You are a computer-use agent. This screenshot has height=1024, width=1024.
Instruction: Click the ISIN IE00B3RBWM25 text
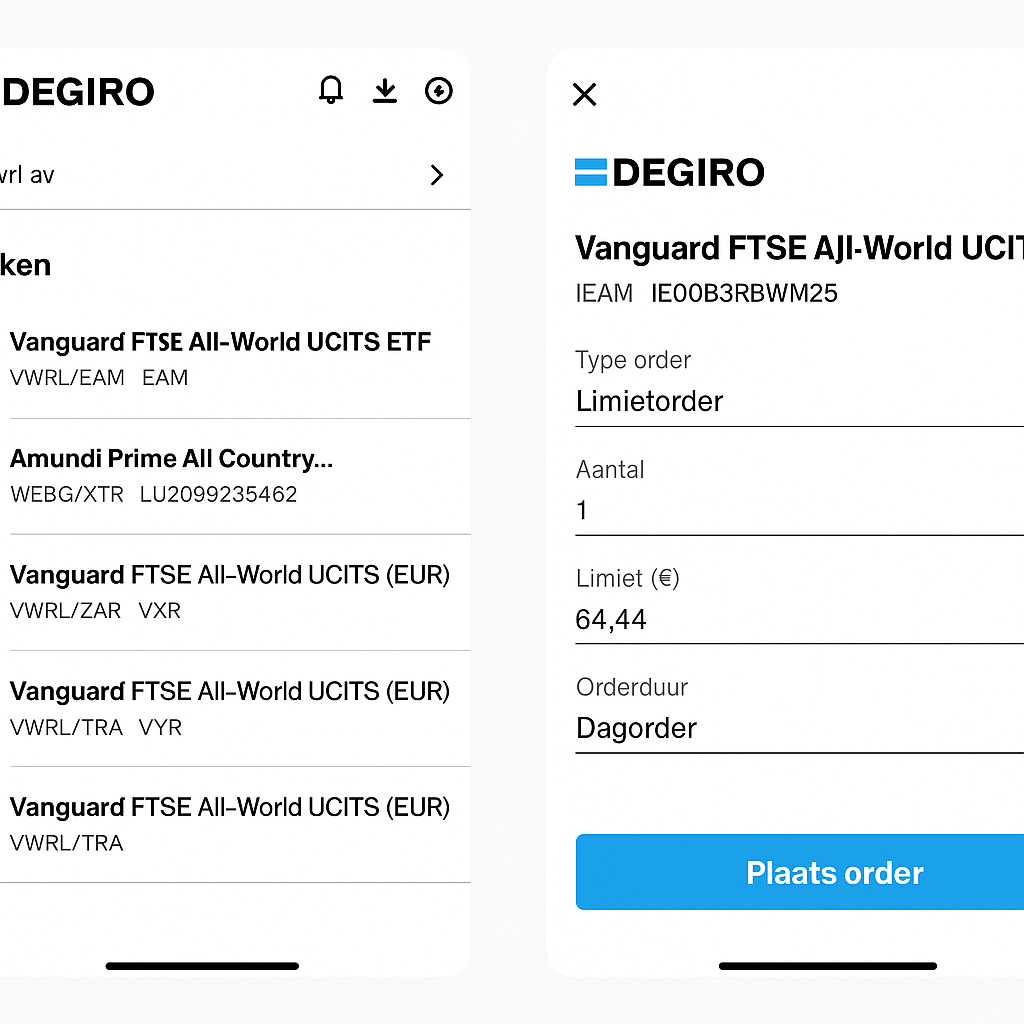click(744, 293)
